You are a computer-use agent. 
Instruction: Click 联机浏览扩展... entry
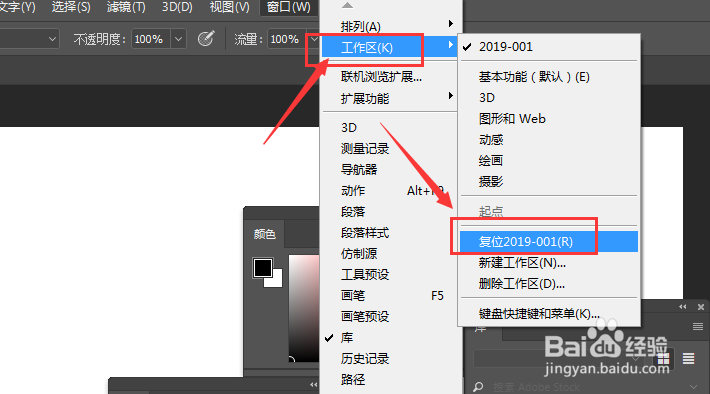(x=389, y=77)
